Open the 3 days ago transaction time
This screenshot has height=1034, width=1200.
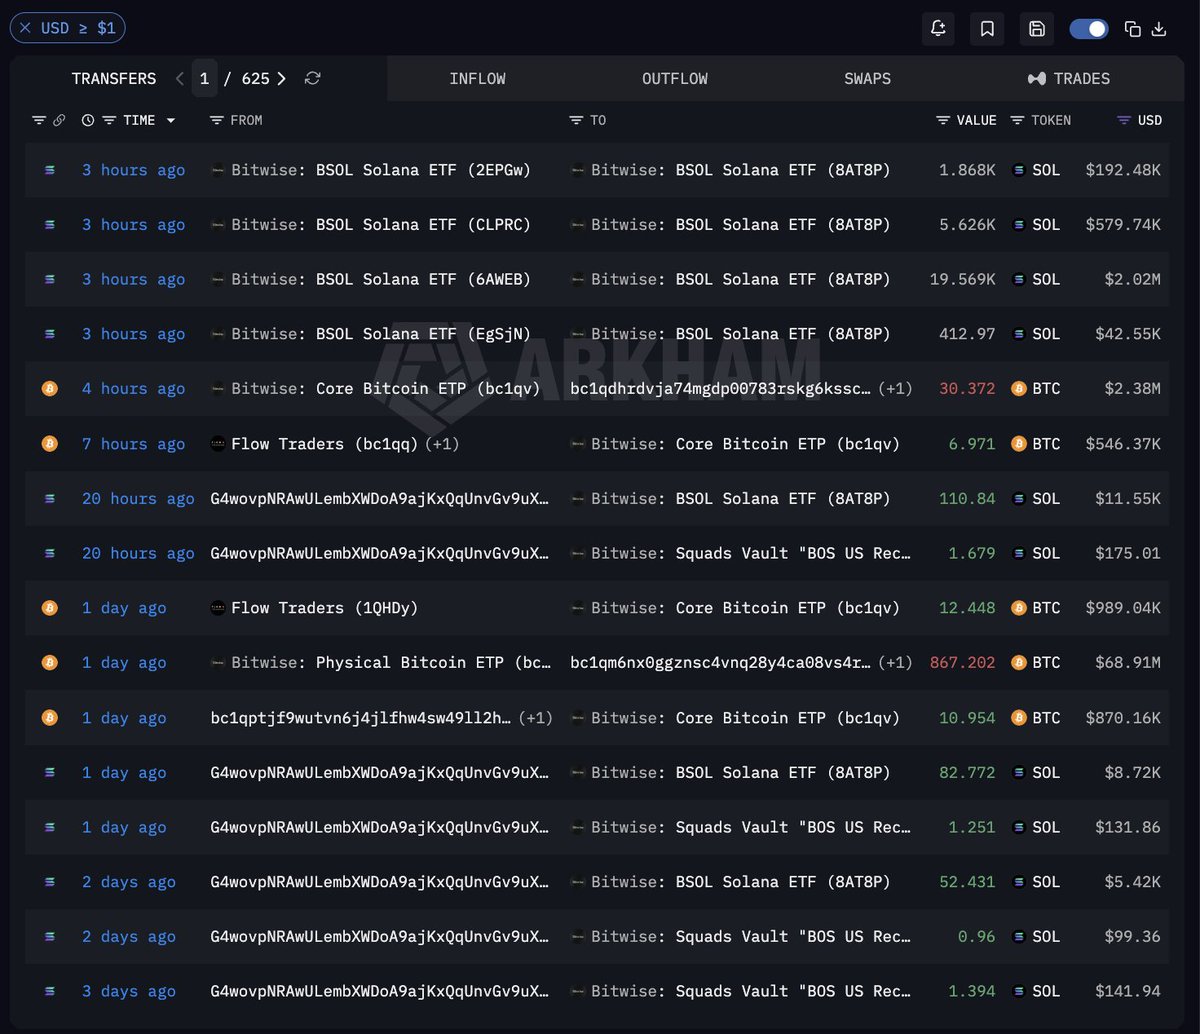tap(129, 991)
